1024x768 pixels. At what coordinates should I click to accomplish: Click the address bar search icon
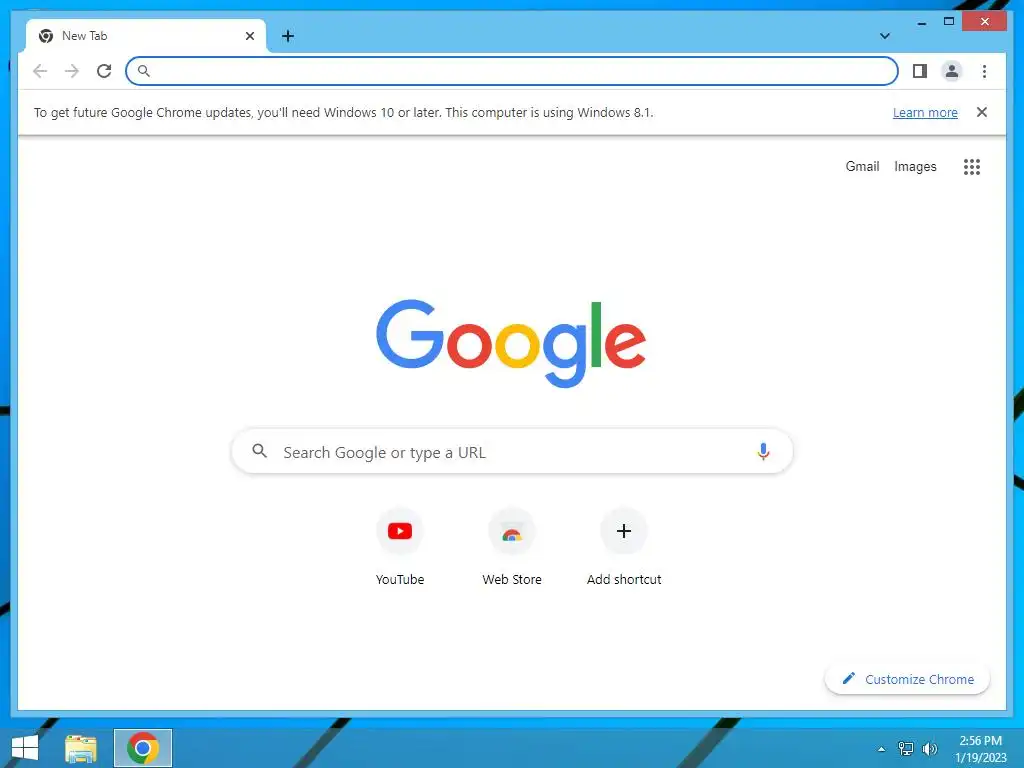pos(144,71)
